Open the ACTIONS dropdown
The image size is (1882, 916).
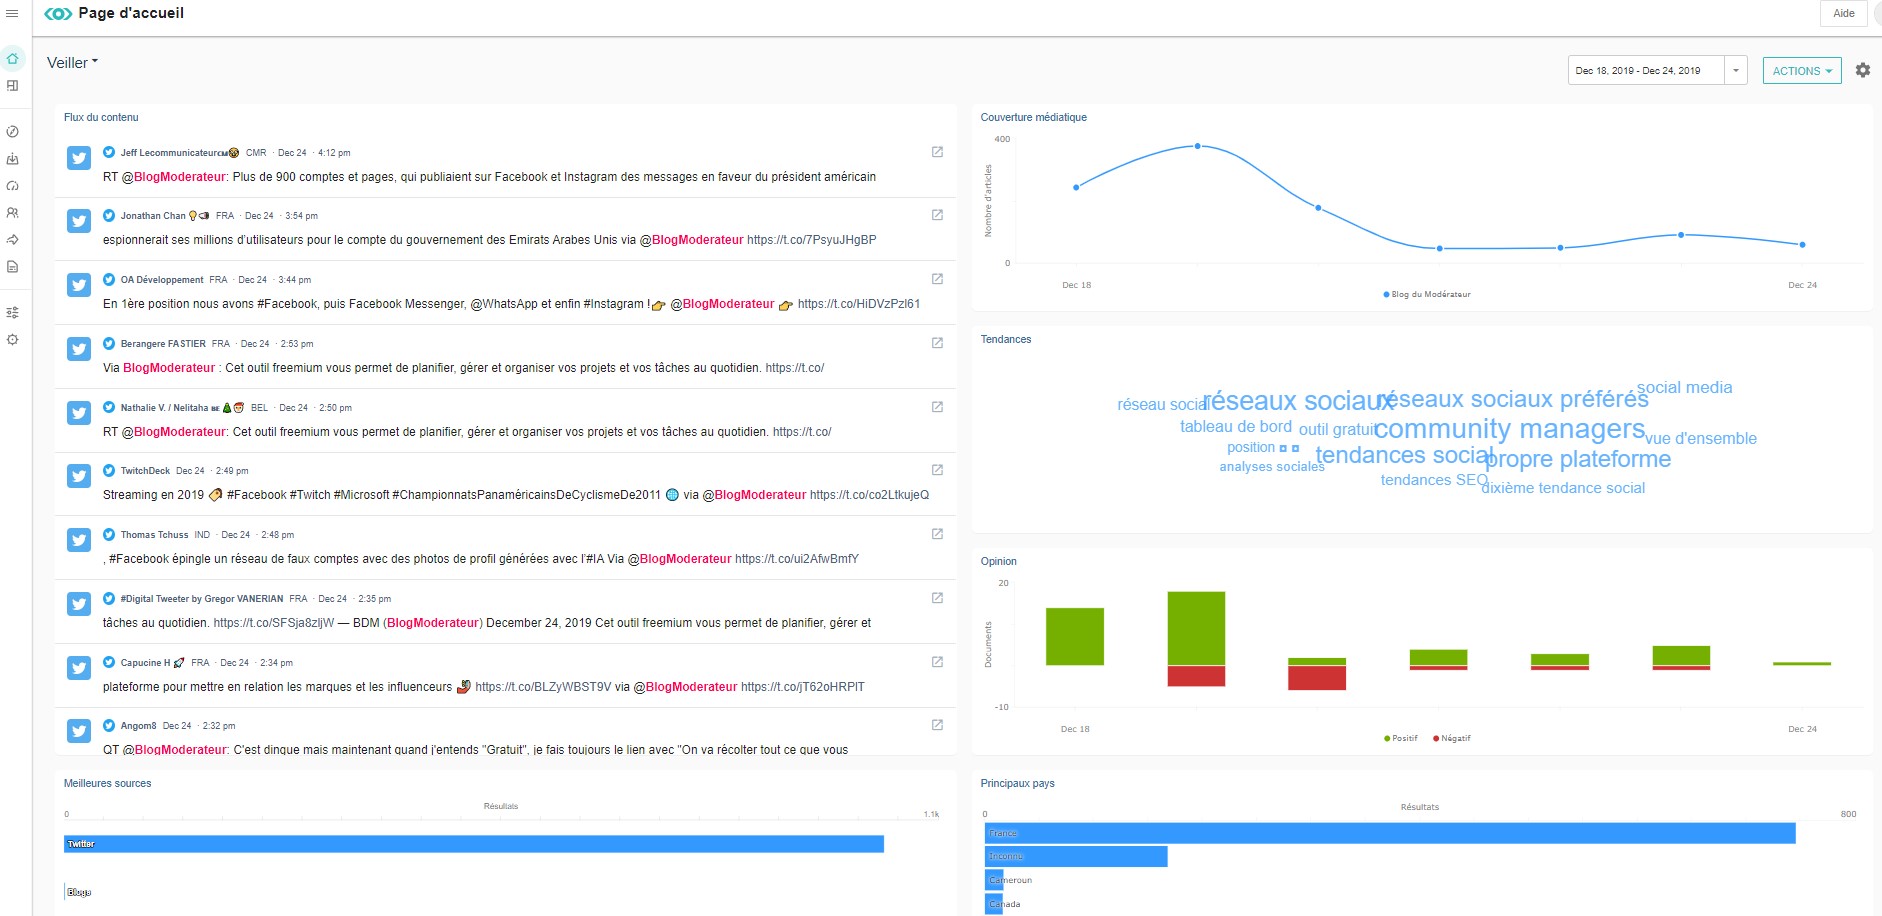1801,70
